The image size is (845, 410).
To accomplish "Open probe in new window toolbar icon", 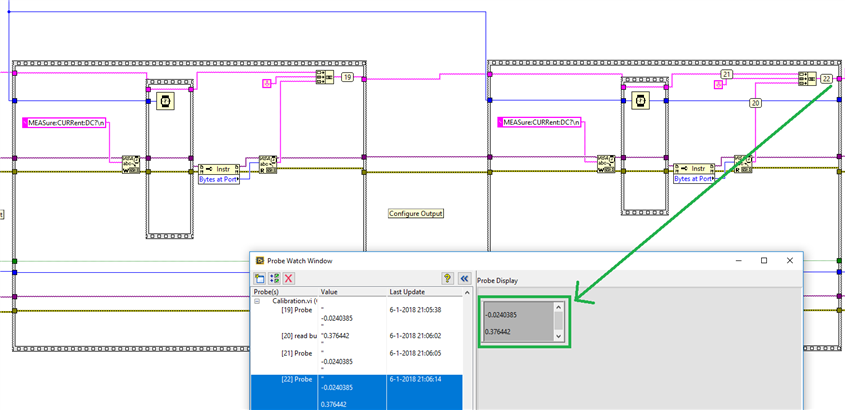I will pyautogui.click(x=260, y=278).
